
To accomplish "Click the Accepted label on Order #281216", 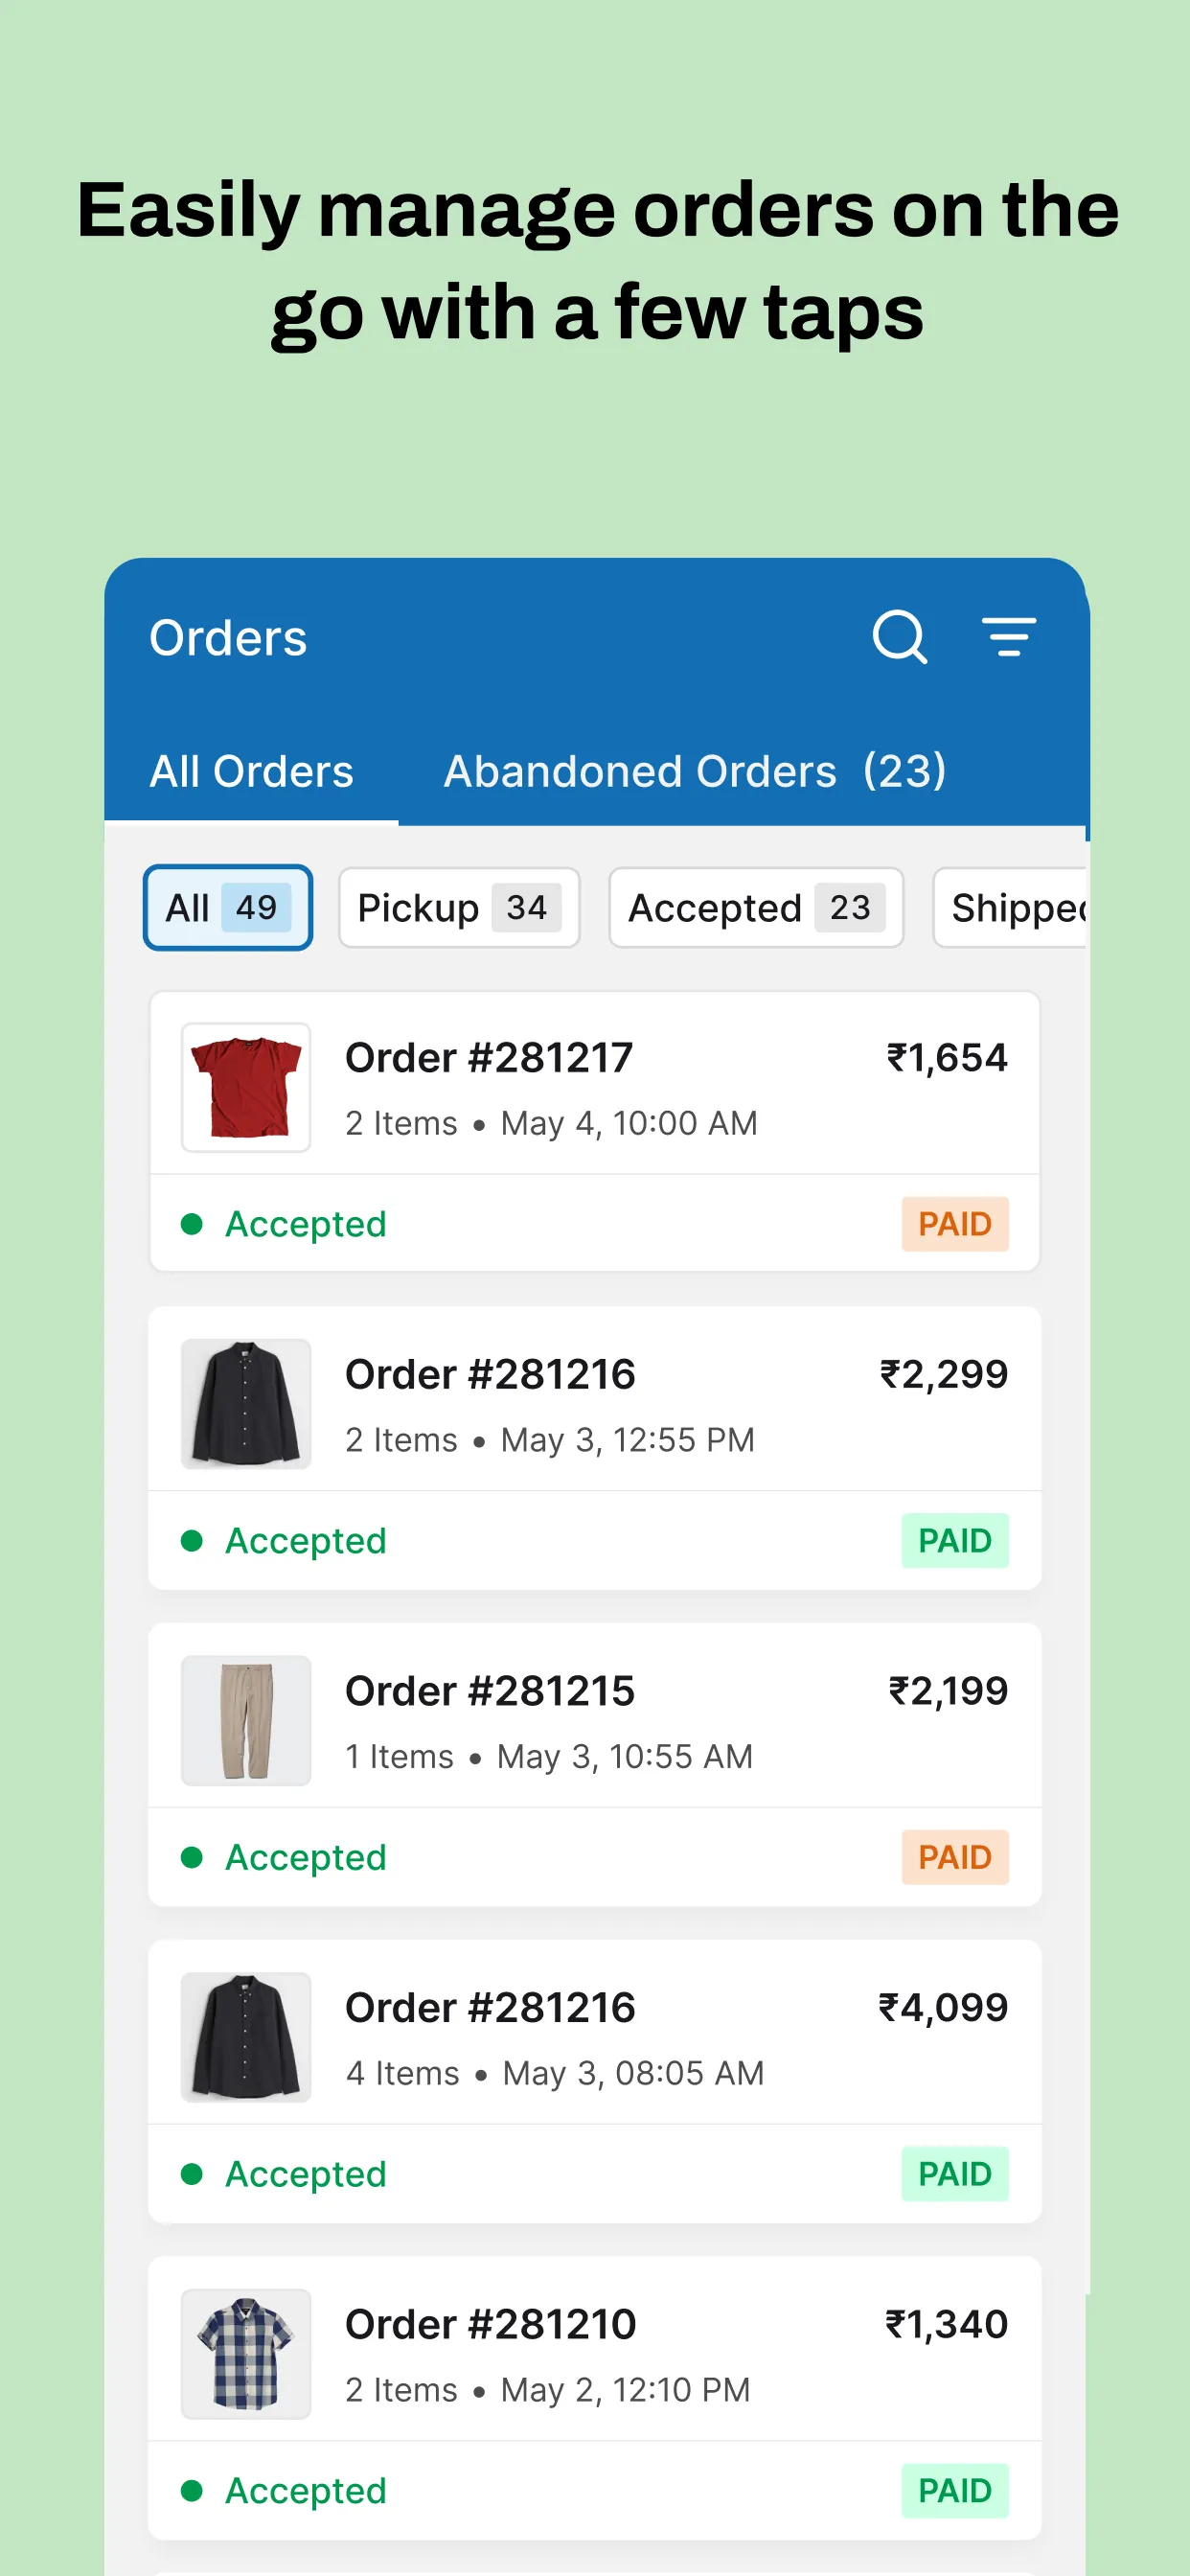I will click(x=304, y=1540).
